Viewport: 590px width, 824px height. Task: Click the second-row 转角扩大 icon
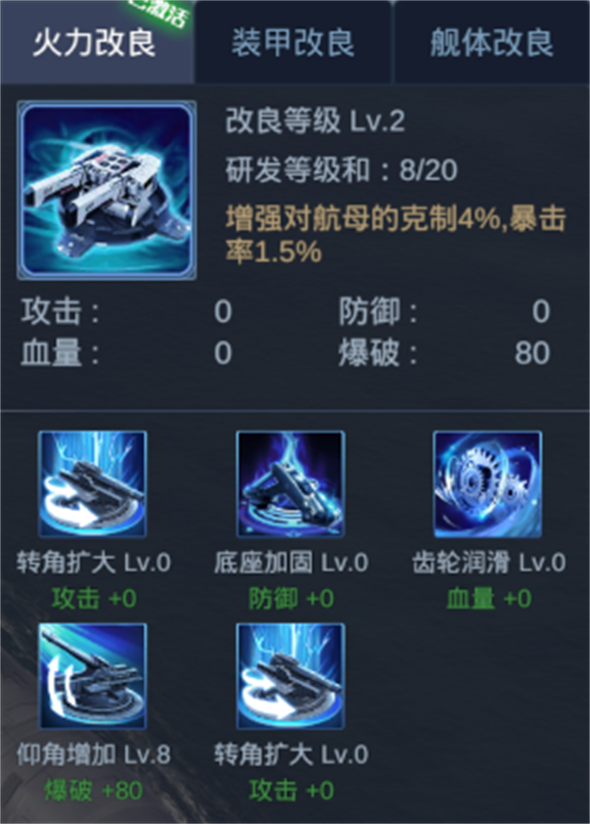pos(291,676)
